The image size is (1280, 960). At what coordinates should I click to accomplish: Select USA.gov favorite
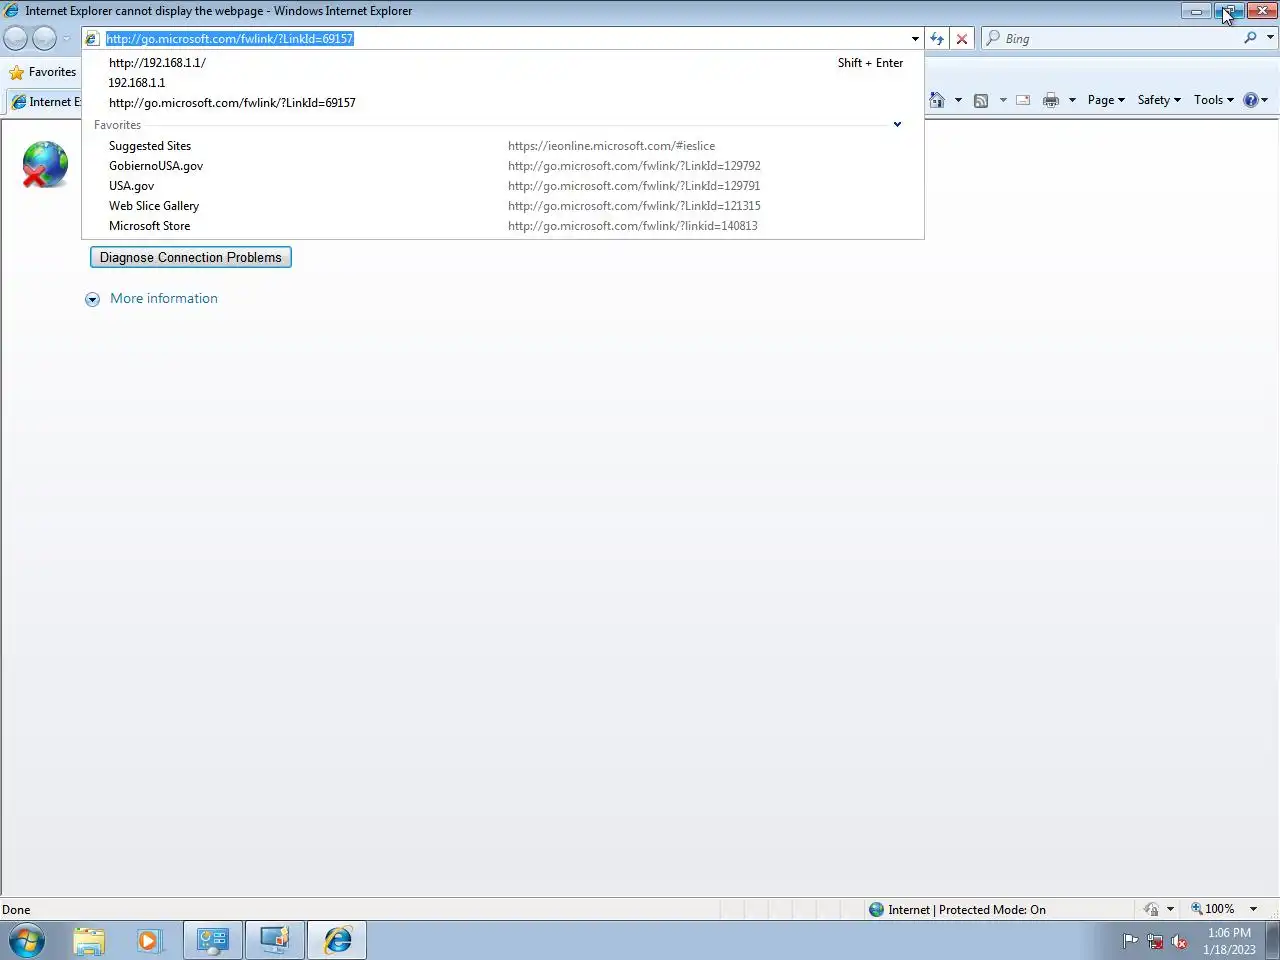(x=503, y=186)
